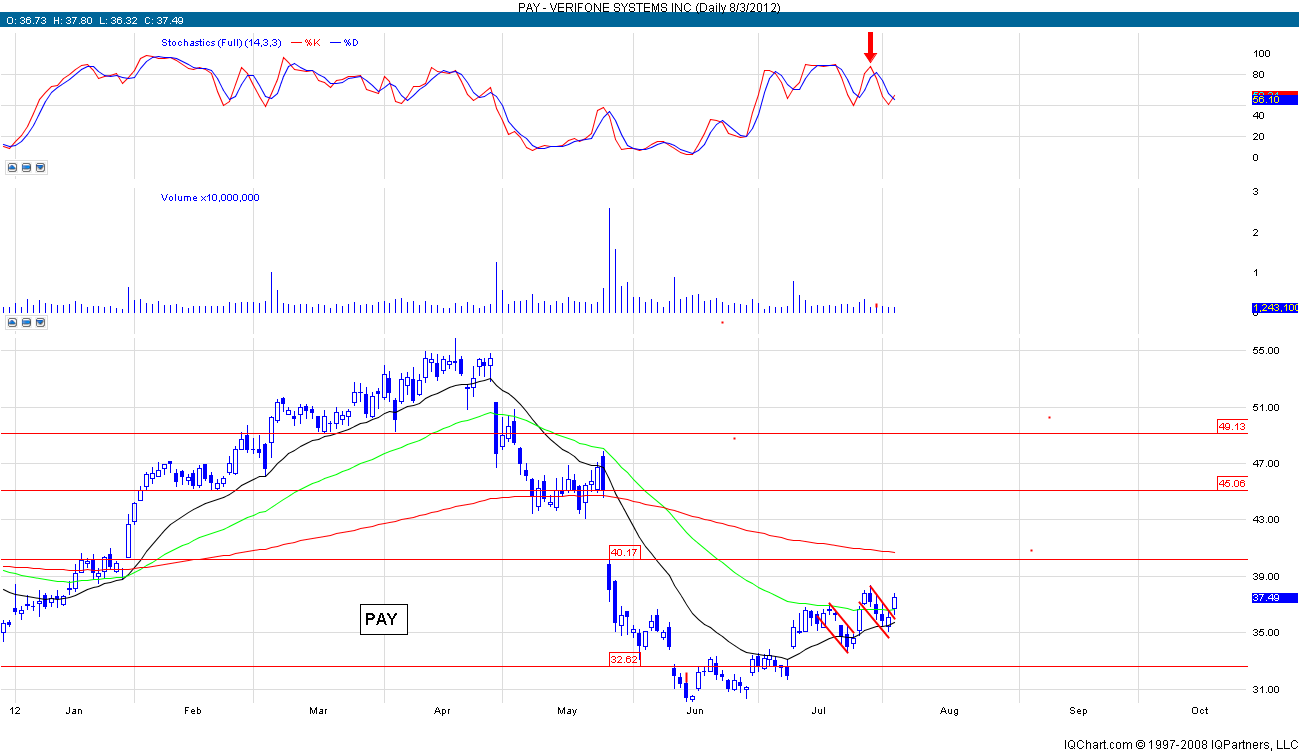
Task: Click the 1,243,100 volume value marker
Action: (1274, 308)
